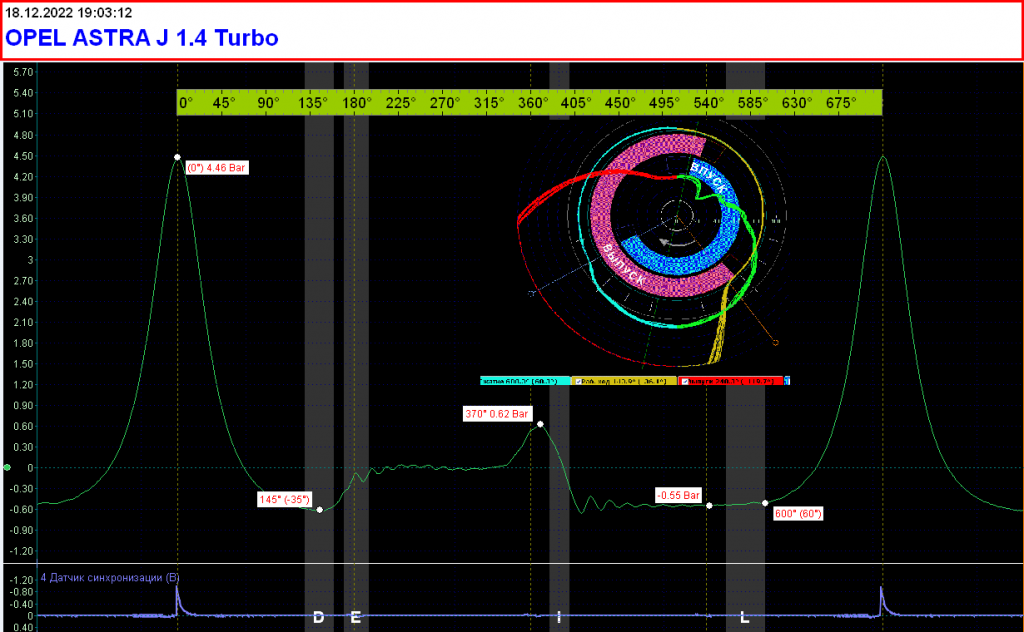Screen dimensions: 1024x632
Task: Click the small blue icon at the legend's right end
Action: (x=787, y=381)
